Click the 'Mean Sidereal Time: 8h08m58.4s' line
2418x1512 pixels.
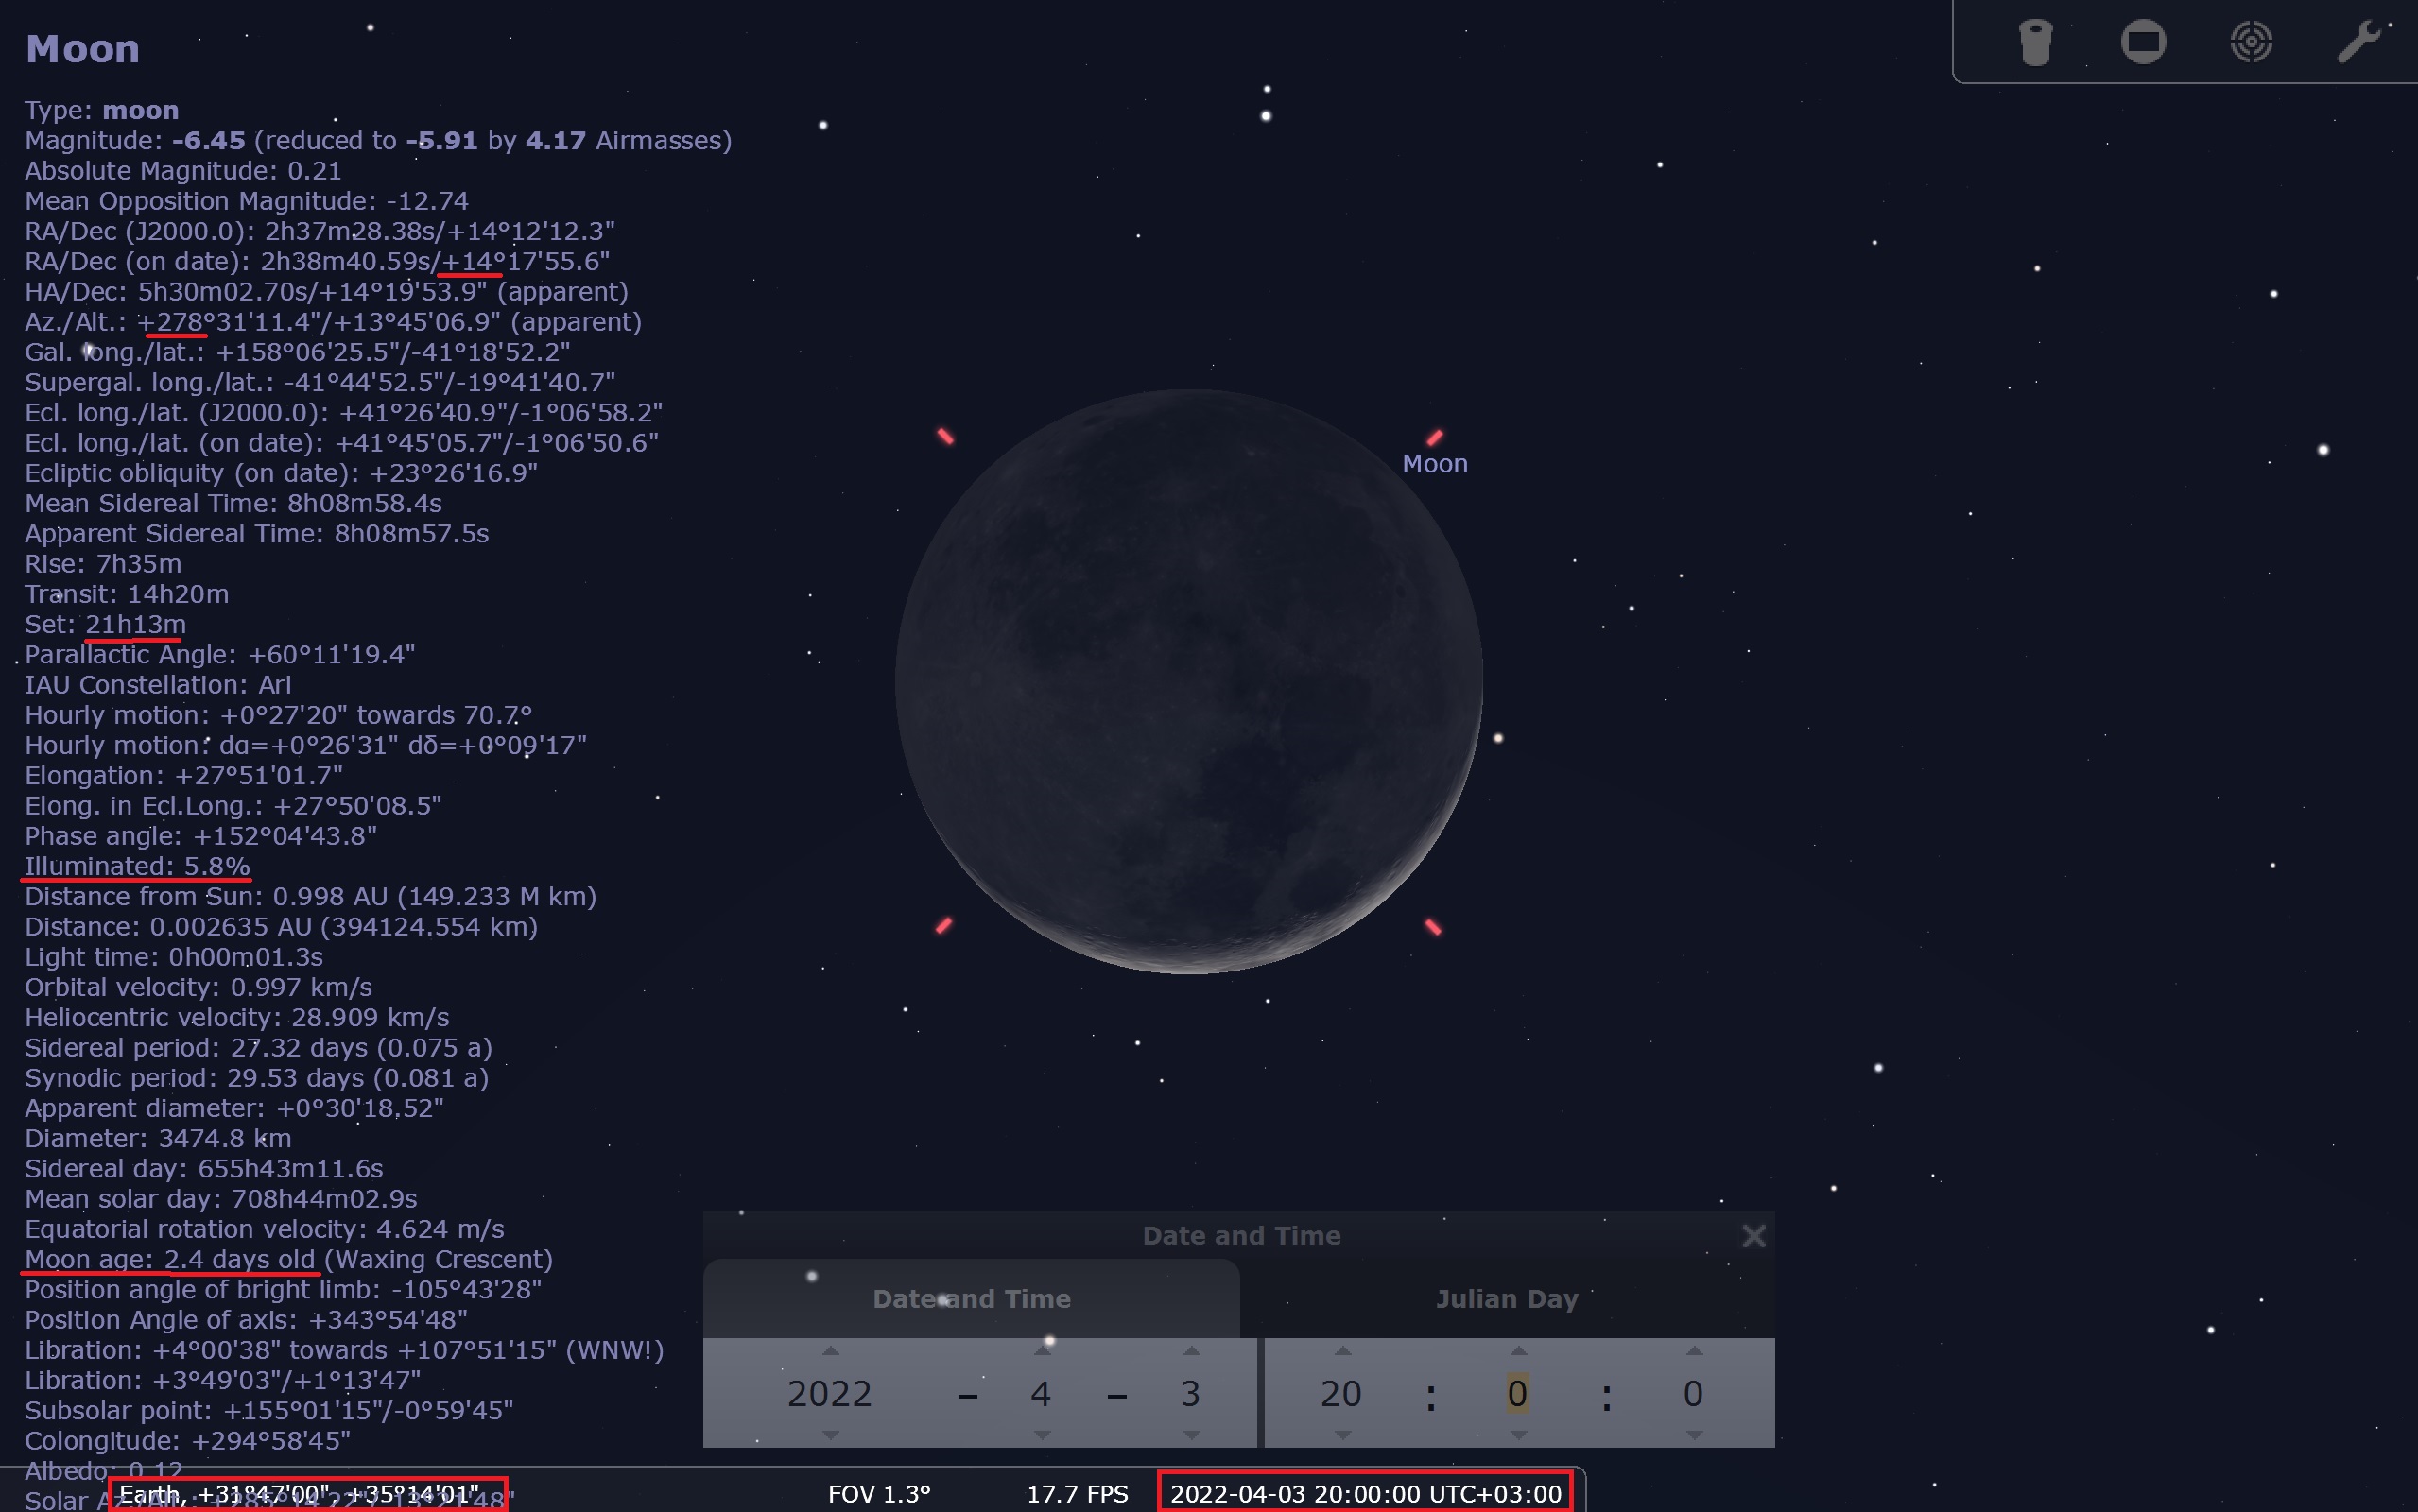(234, 503)
